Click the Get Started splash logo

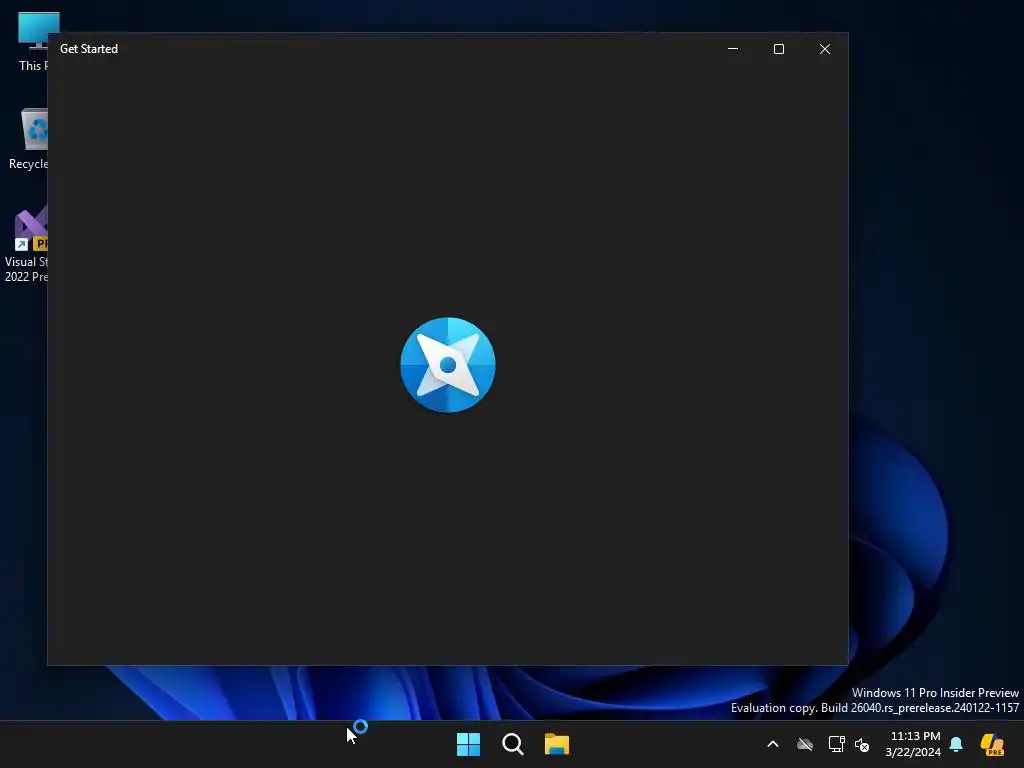448,365
